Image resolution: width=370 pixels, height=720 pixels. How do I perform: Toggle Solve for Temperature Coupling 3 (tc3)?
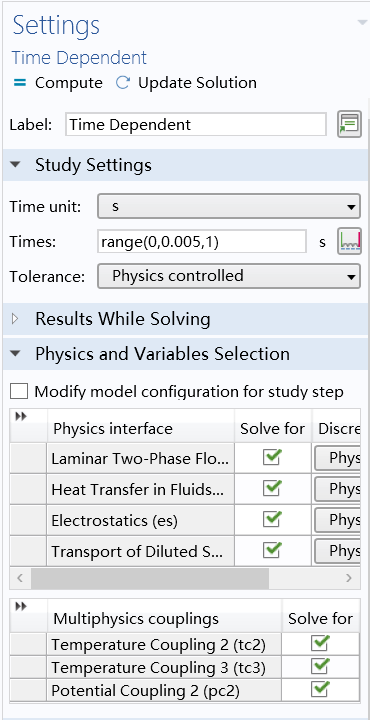click(320, 666)
